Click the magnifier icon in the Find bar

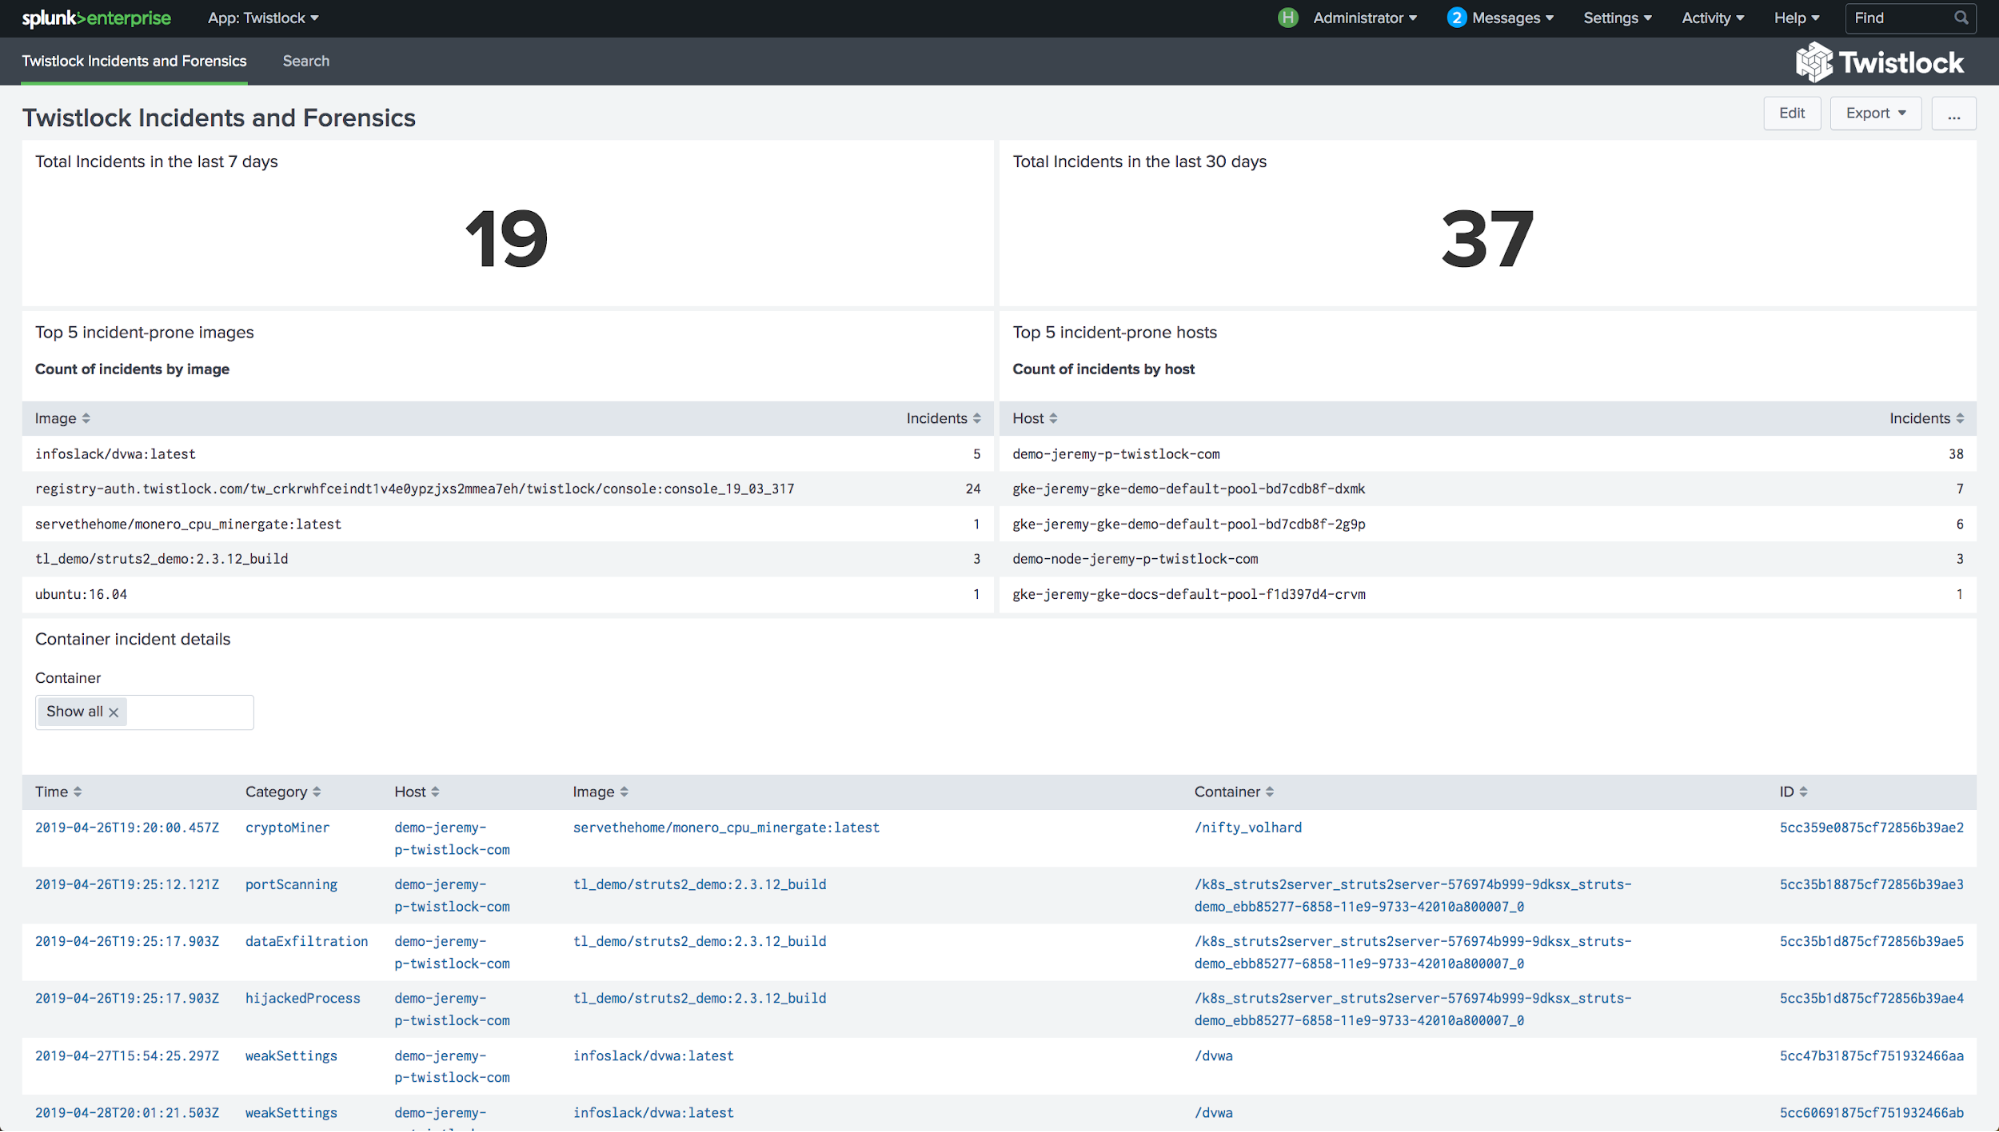pos(1960,18)
